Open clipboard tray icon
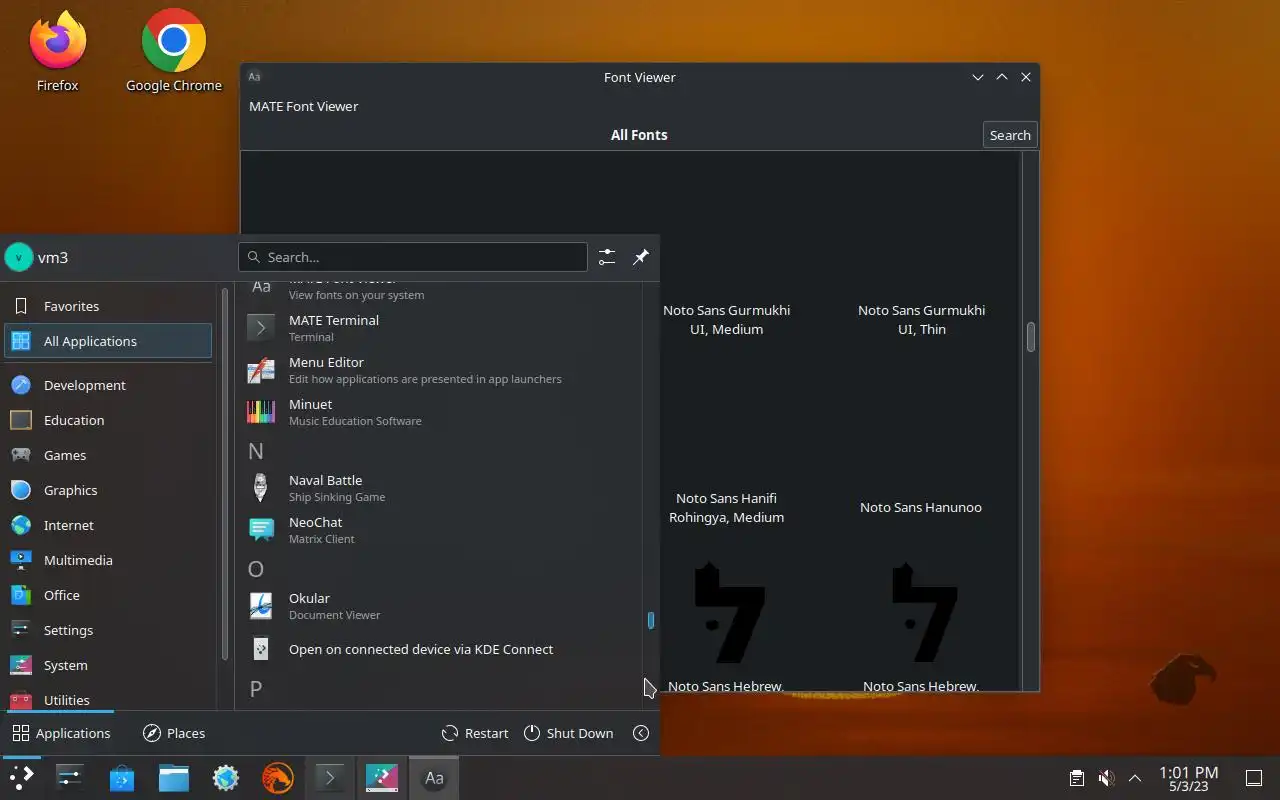The width and height of the screenshot is (1280, 800). tap(1077, 778)
